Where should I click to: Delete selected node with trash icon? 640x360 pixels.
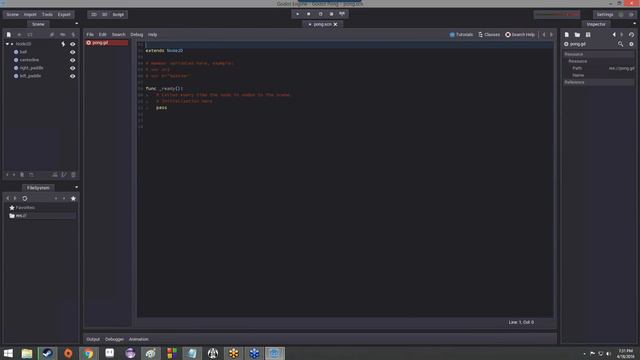[x=73, y=175]
